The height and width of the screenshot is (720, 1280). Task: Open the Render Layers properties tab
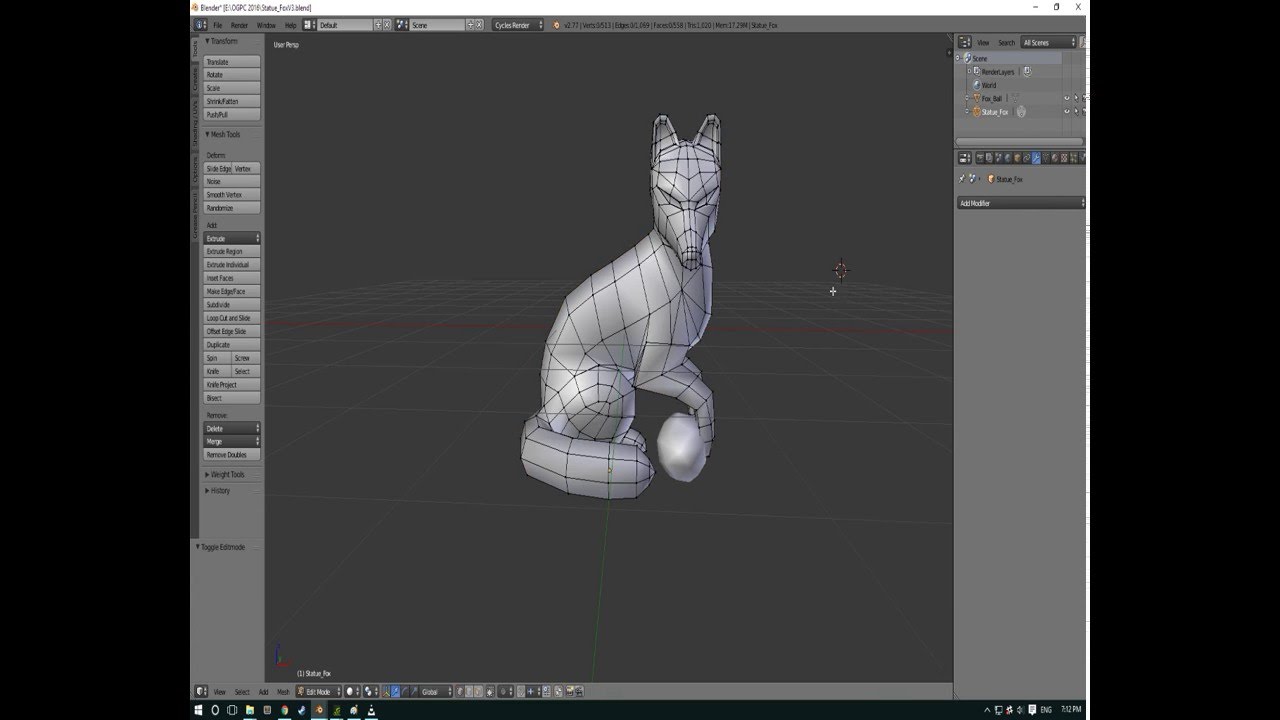point(989,158)
